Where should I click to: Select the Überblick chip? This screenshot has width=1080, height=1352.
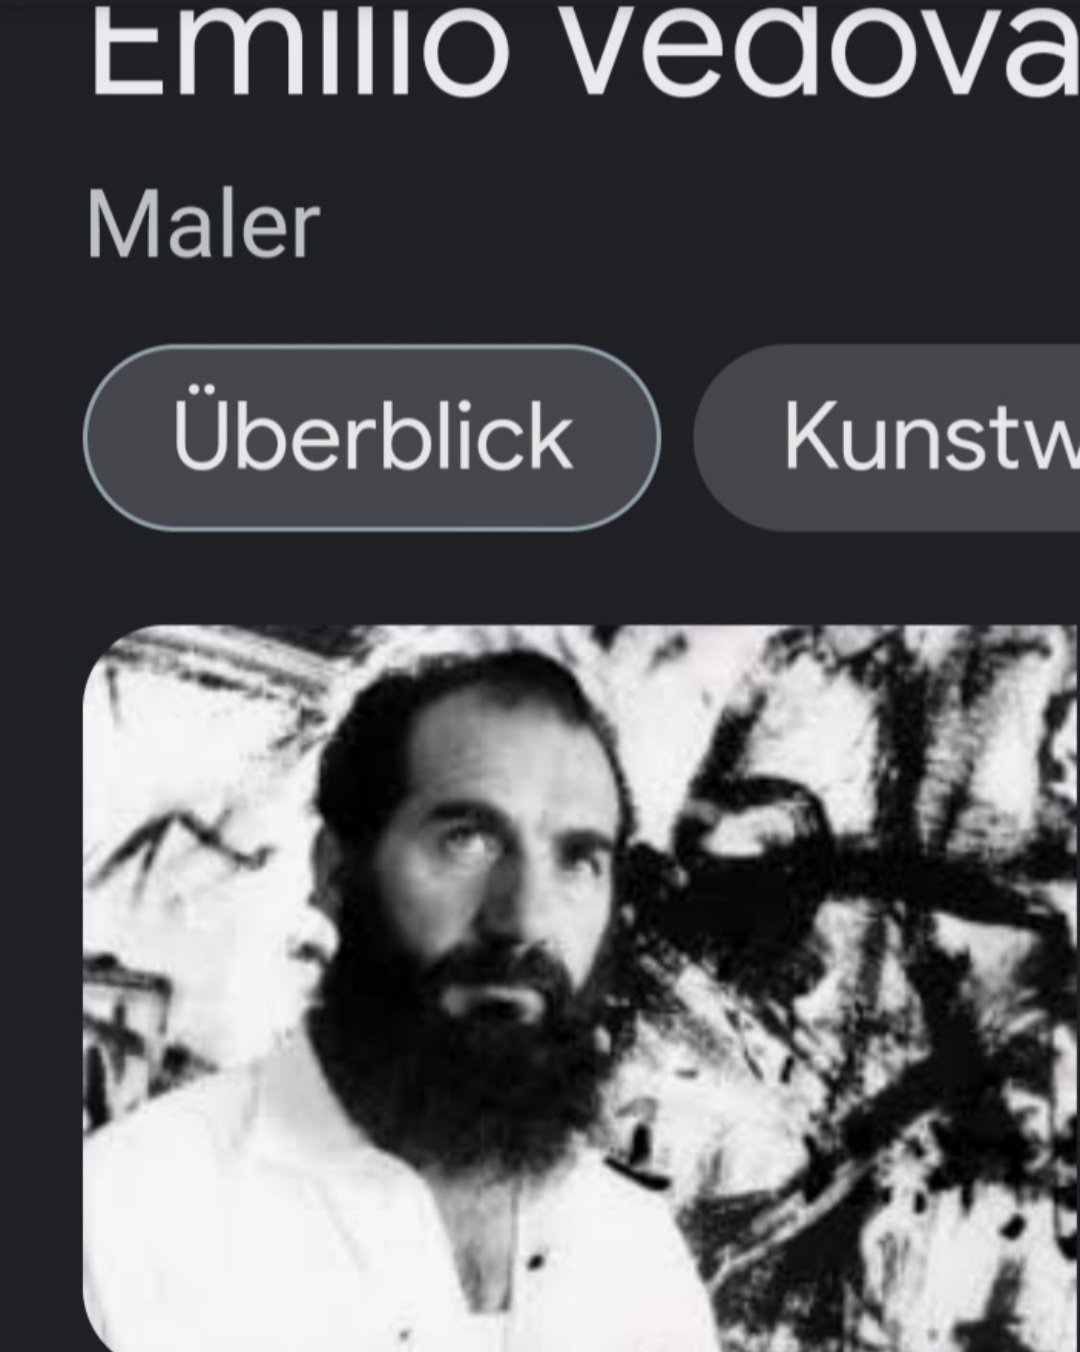coord(372,437)
